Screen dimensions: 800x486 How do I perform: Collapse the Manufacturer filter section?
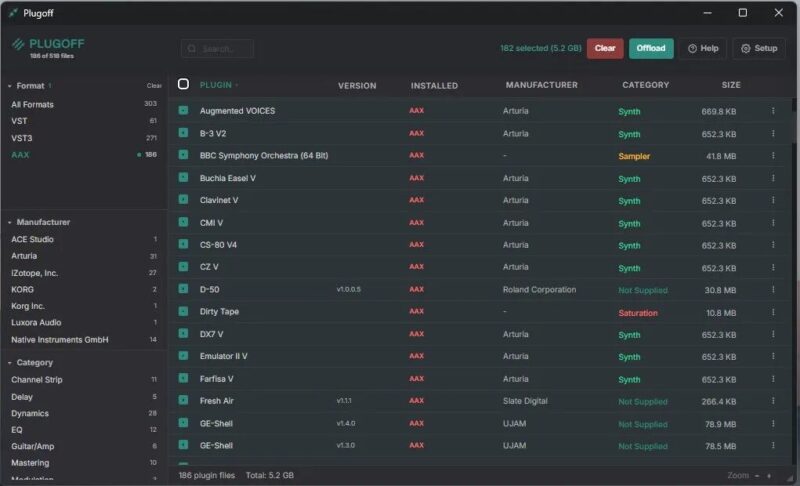[10, 222]
